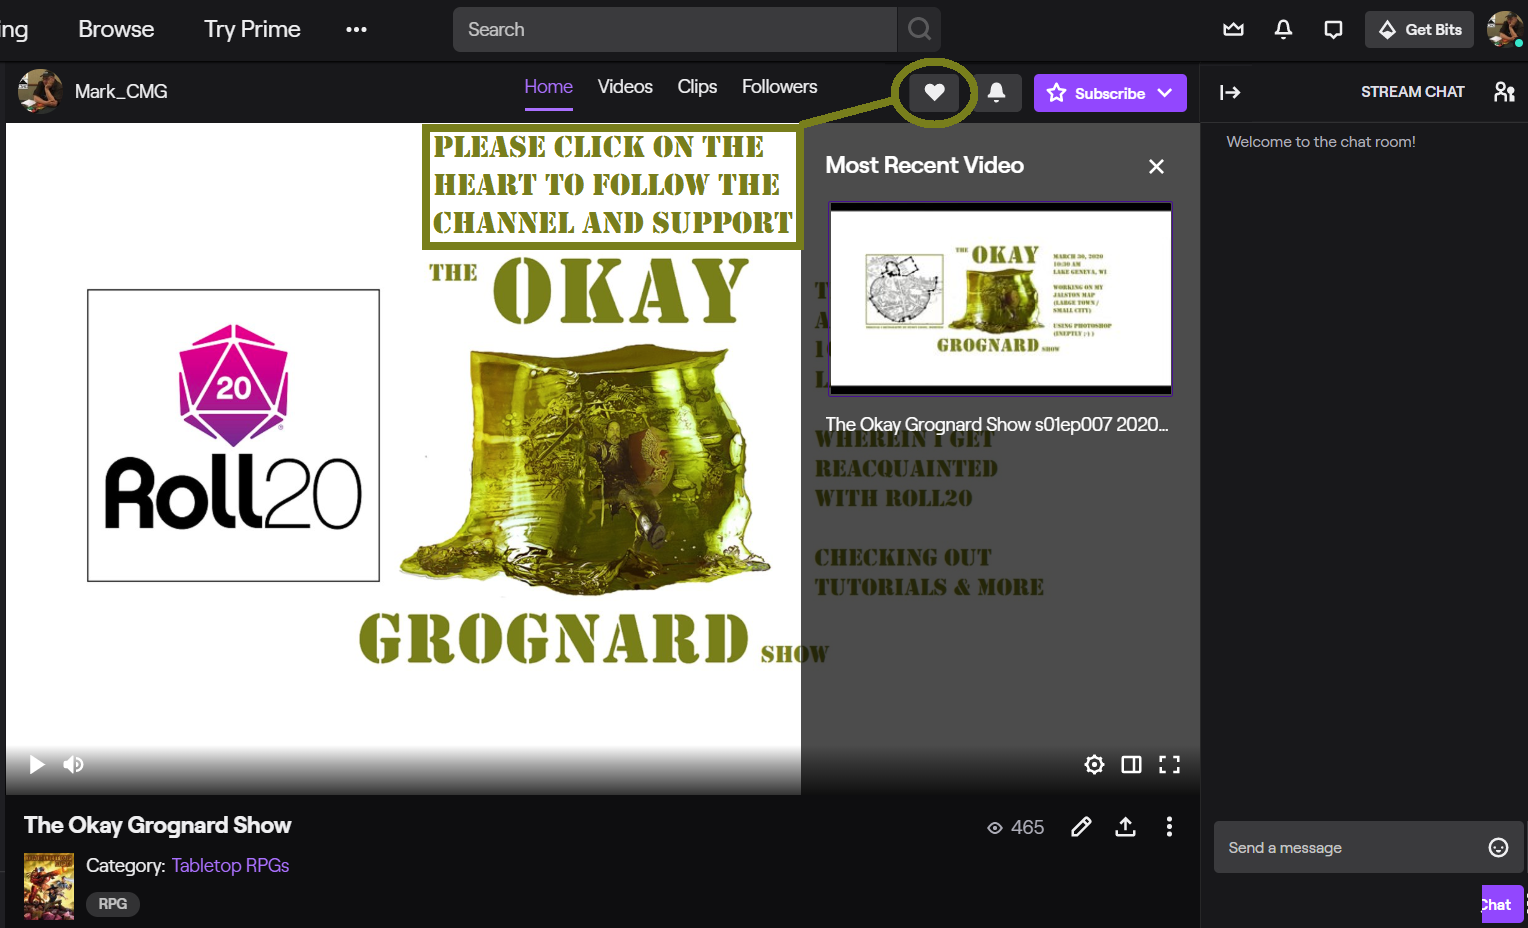Open the more options ellipsis menu
1528x928 pixels.
point(356,30)
